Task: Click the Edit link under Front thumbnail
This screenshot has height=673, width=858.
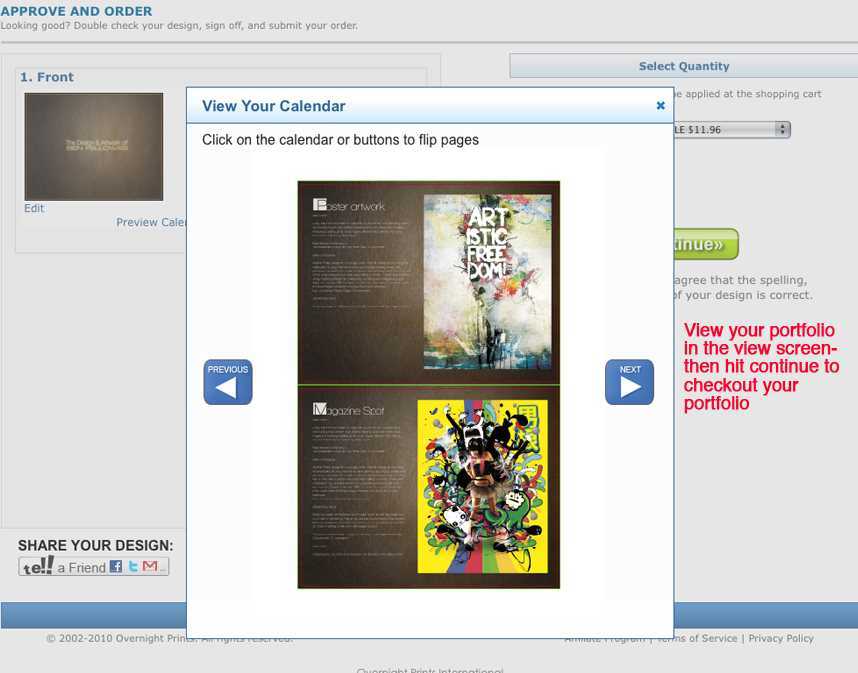Action: point(34,208)
